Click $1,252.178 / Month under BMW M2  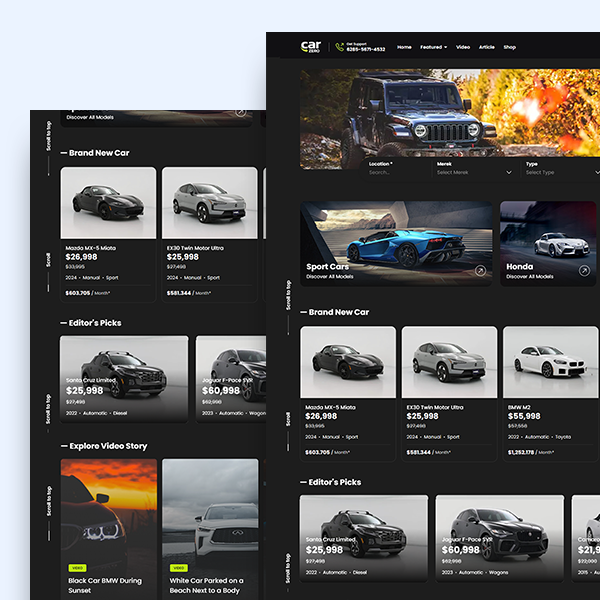point(531,452)
